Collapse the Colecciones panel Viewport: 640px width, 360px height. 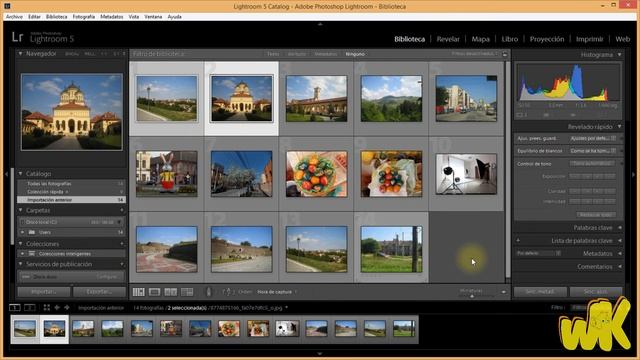20,244
